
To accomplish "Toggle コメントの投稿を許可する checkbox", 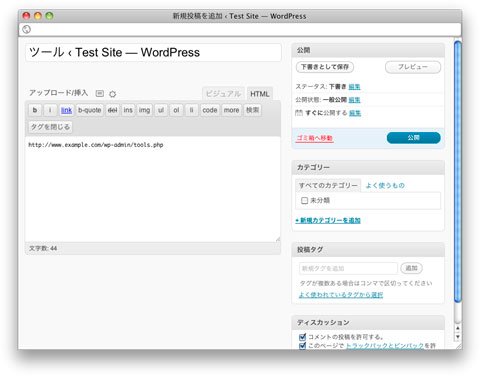I will [302, 337].
